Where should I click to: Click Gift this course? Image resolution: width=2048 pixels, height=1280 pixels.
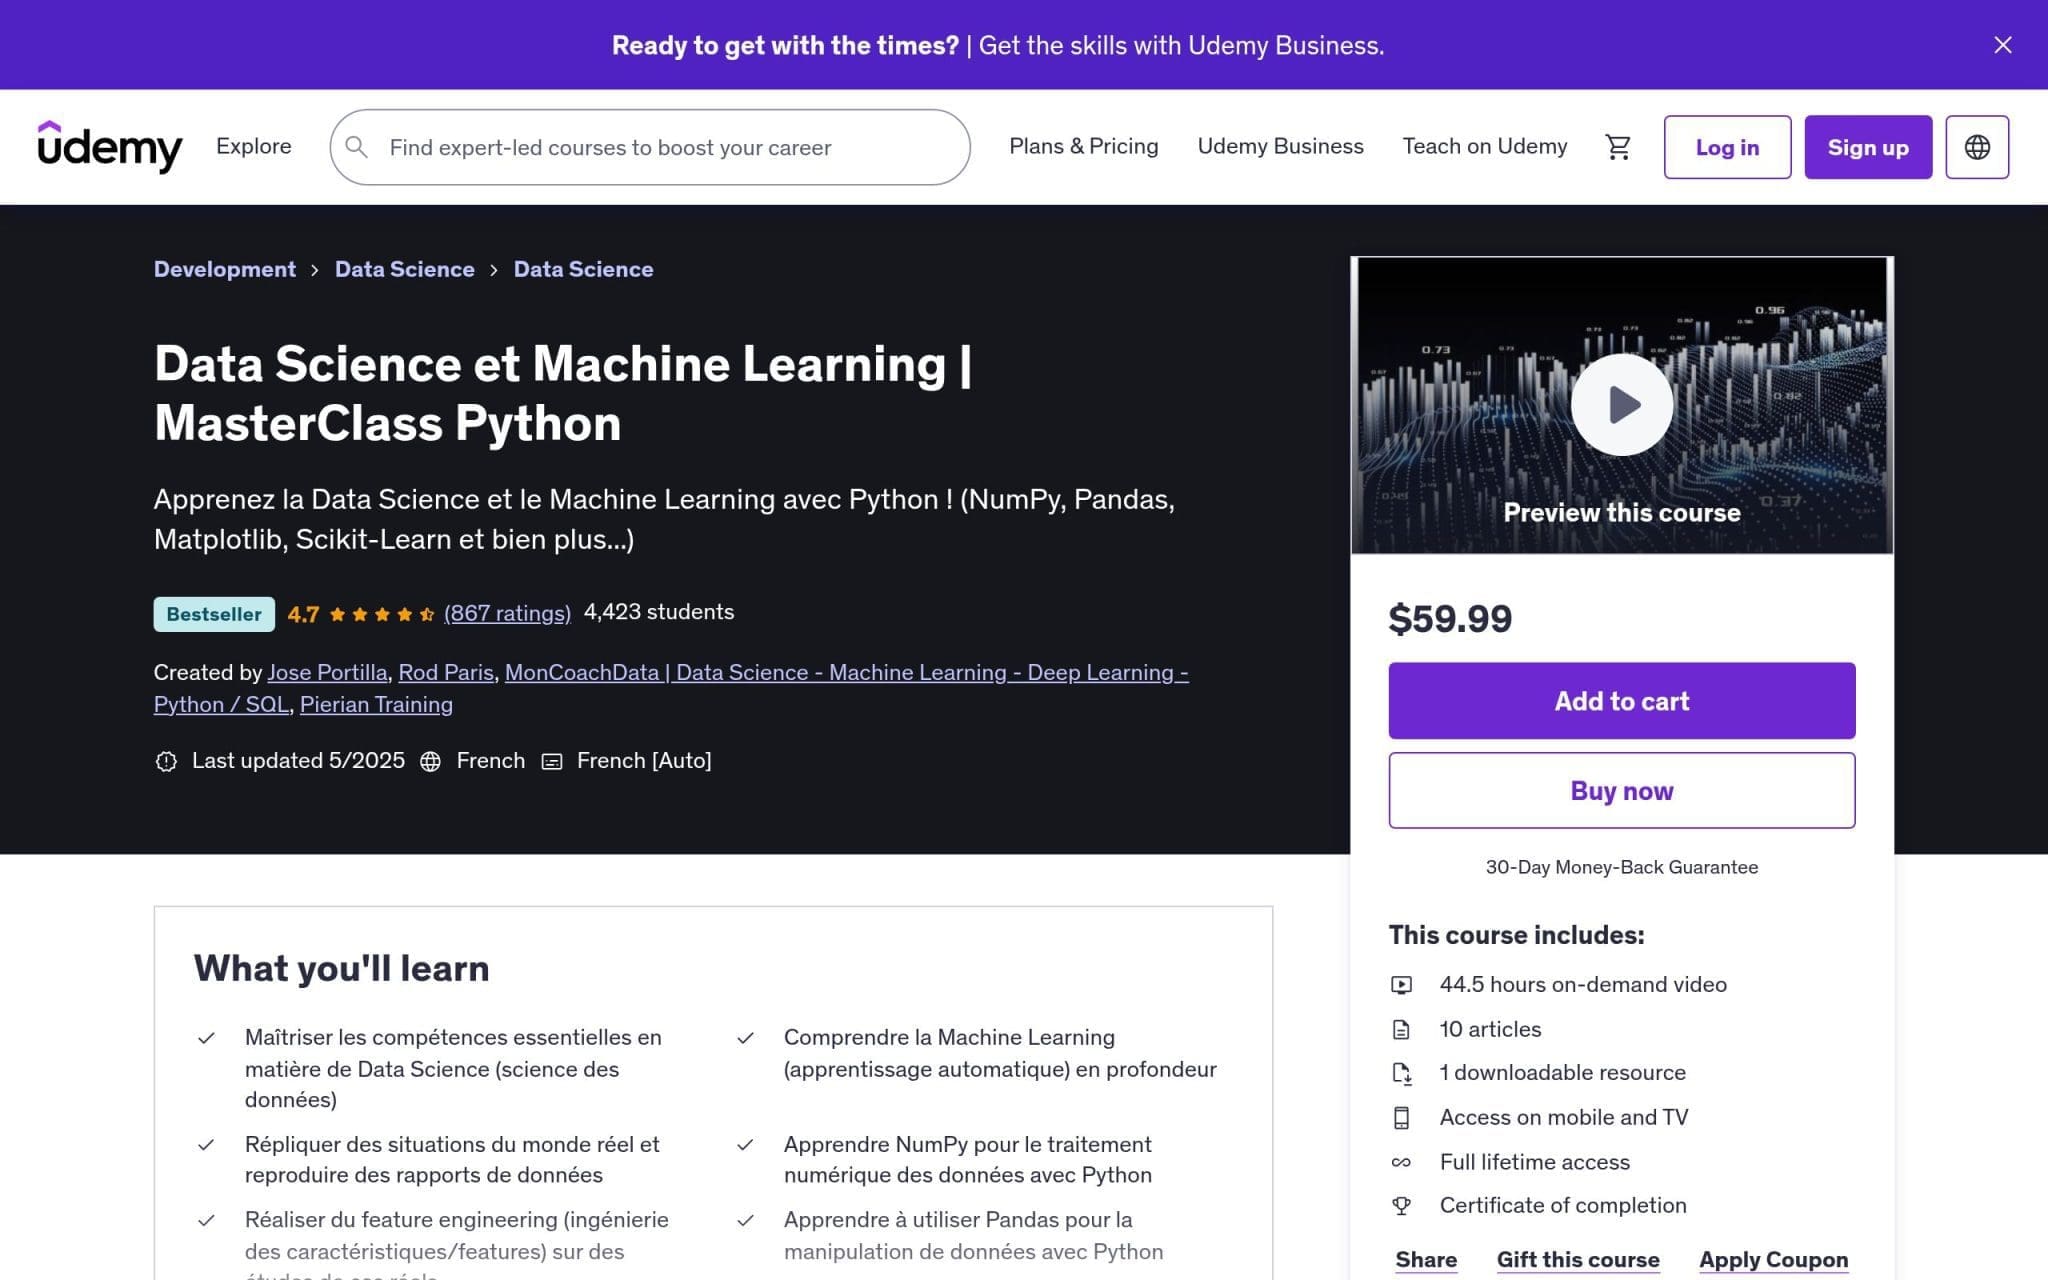point(1578,1259)
